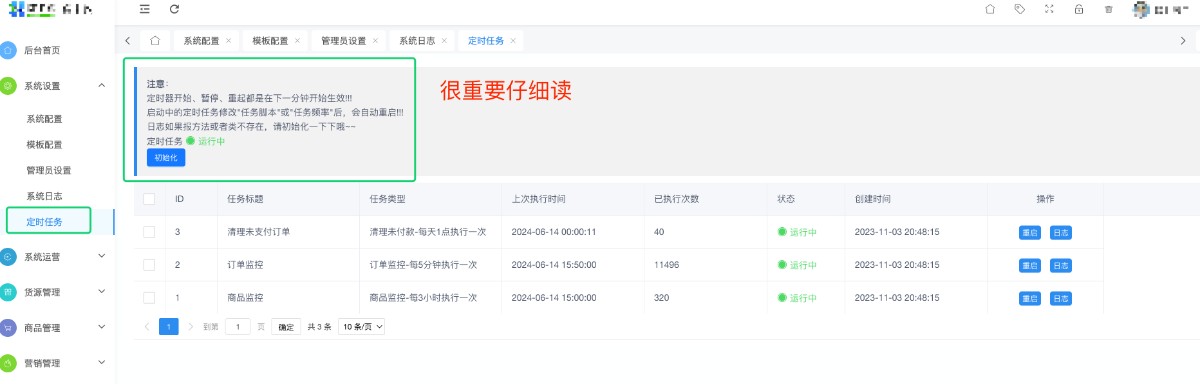The width and height of the screenshot is (1200, 384).
Task: Click the 后台首页 sidebar icon
Action: (x=9, y=50)
